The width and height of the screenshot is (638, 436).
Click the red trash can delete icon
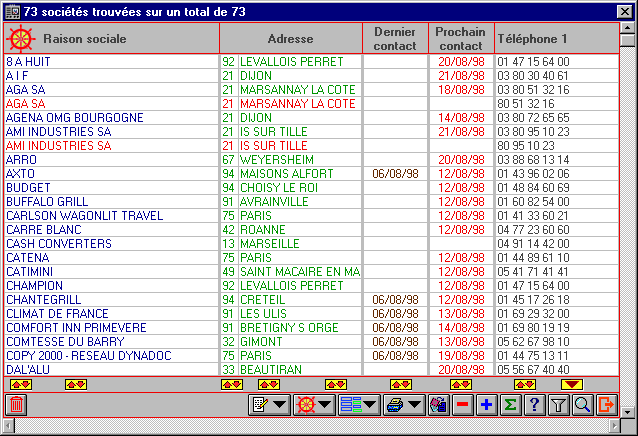point(16,405)
